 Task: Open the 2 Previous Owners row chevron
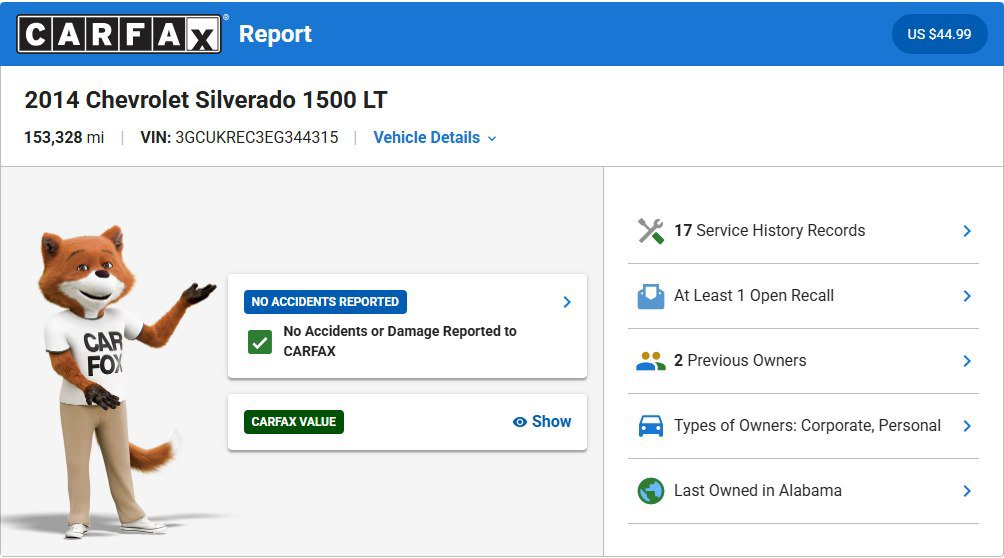point(967,361)
